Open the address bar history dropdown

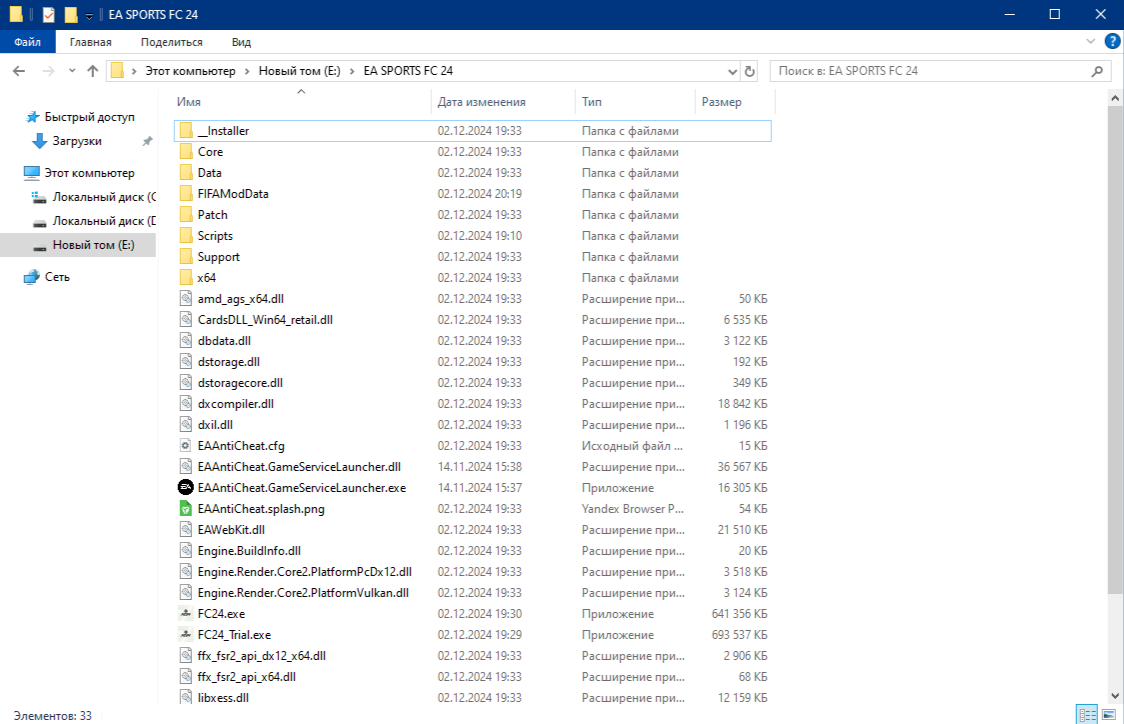tap(731, 72)
